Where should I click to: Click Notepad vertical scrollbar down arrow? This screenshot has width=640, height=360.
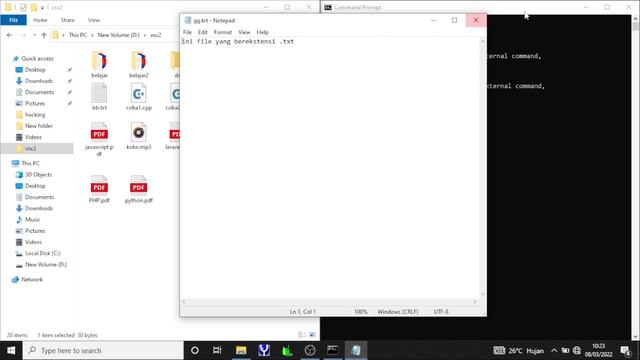tap(483, 294)
